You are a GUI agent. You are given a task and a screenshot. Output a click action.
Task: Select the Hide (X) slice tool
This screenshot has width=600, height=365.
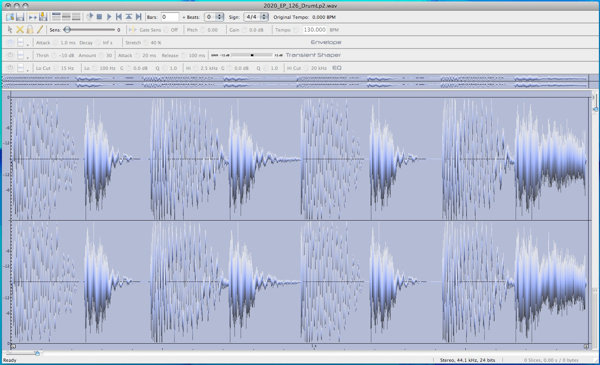tap(20, 29)
